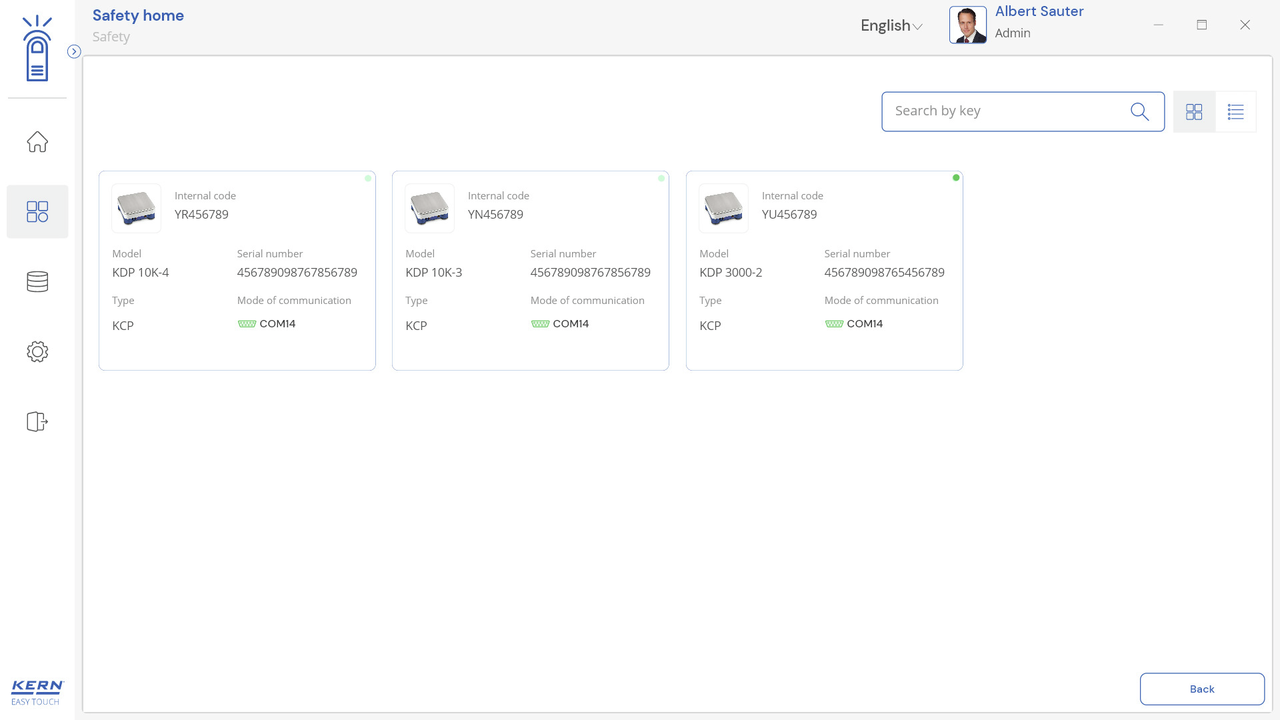Viewport: 1280px width, 720px height.
Task: Expand the sidebar with arrow button
Action: click(74, 51)
